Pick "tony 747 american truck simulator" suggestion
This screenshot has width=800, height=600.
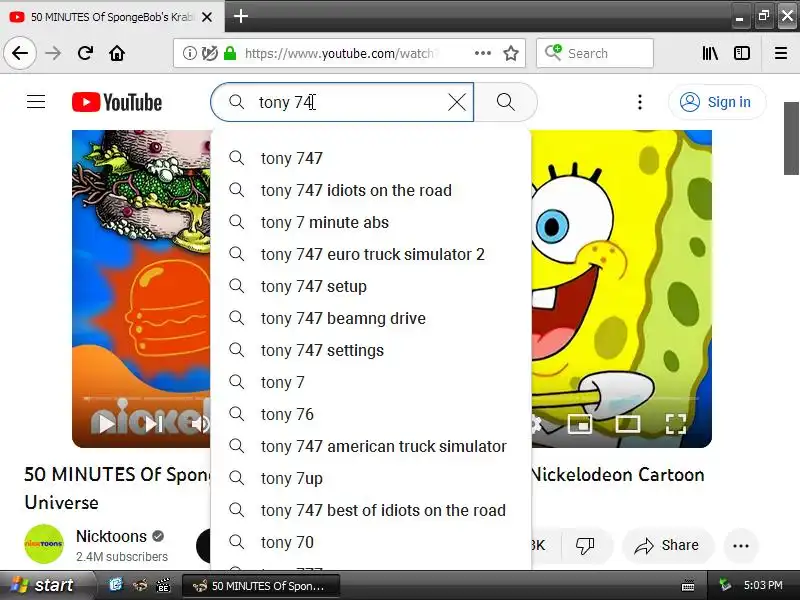pyautogui.click(x=371, y=446)
